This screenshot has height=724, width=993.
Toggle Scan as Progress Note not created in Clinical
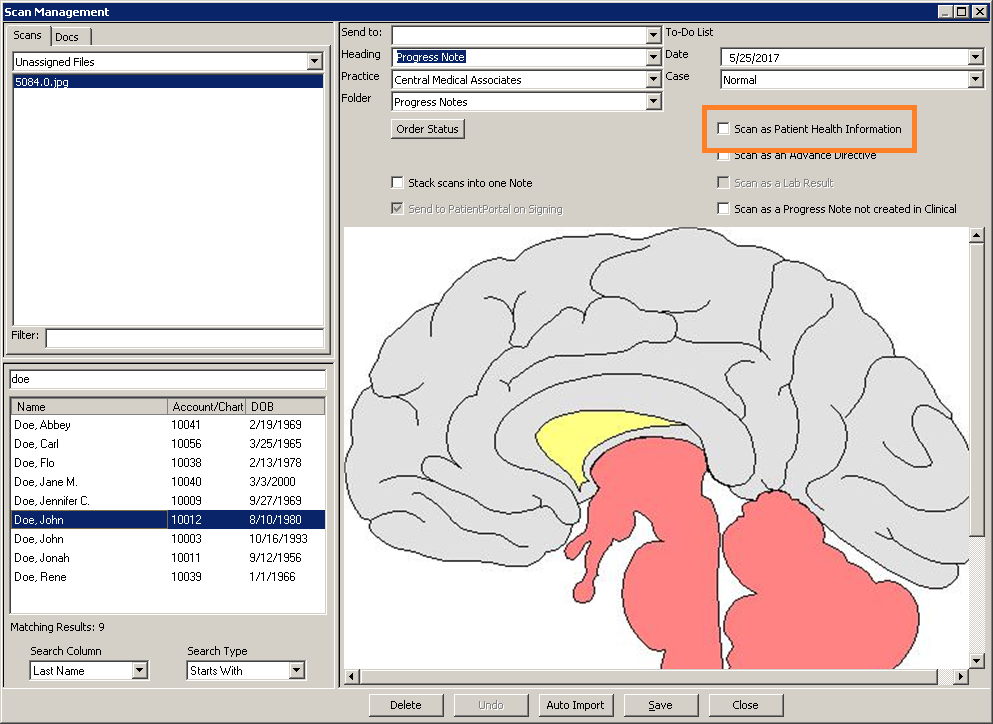(x=724, y=209)
